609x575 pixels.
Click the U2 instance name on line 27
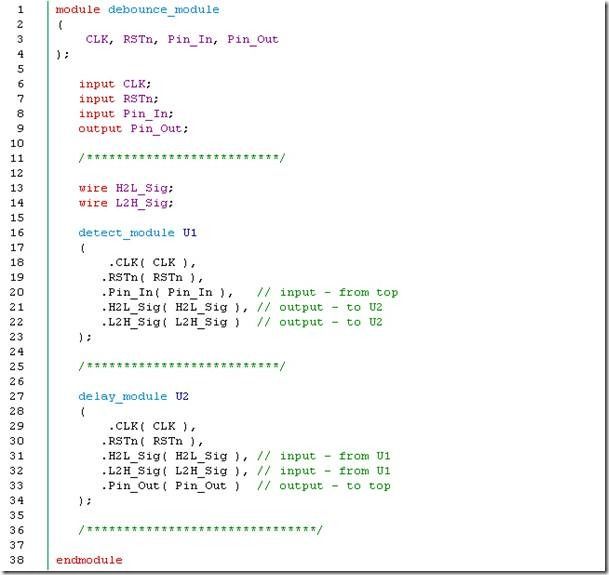click(x=182, y=396)
